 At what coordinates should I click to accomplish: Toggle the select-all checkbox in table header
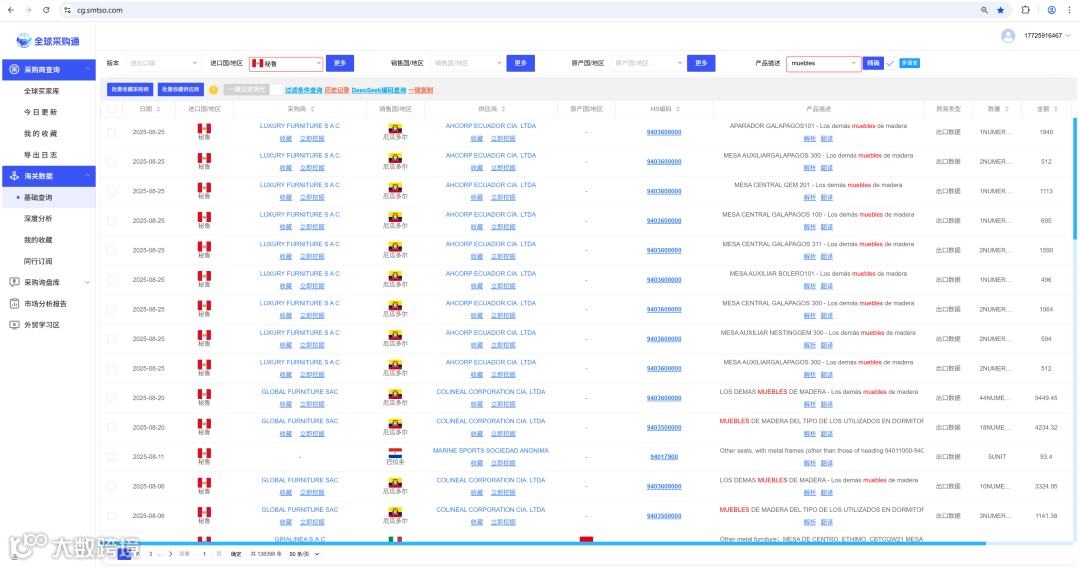(x=112, y=109)
